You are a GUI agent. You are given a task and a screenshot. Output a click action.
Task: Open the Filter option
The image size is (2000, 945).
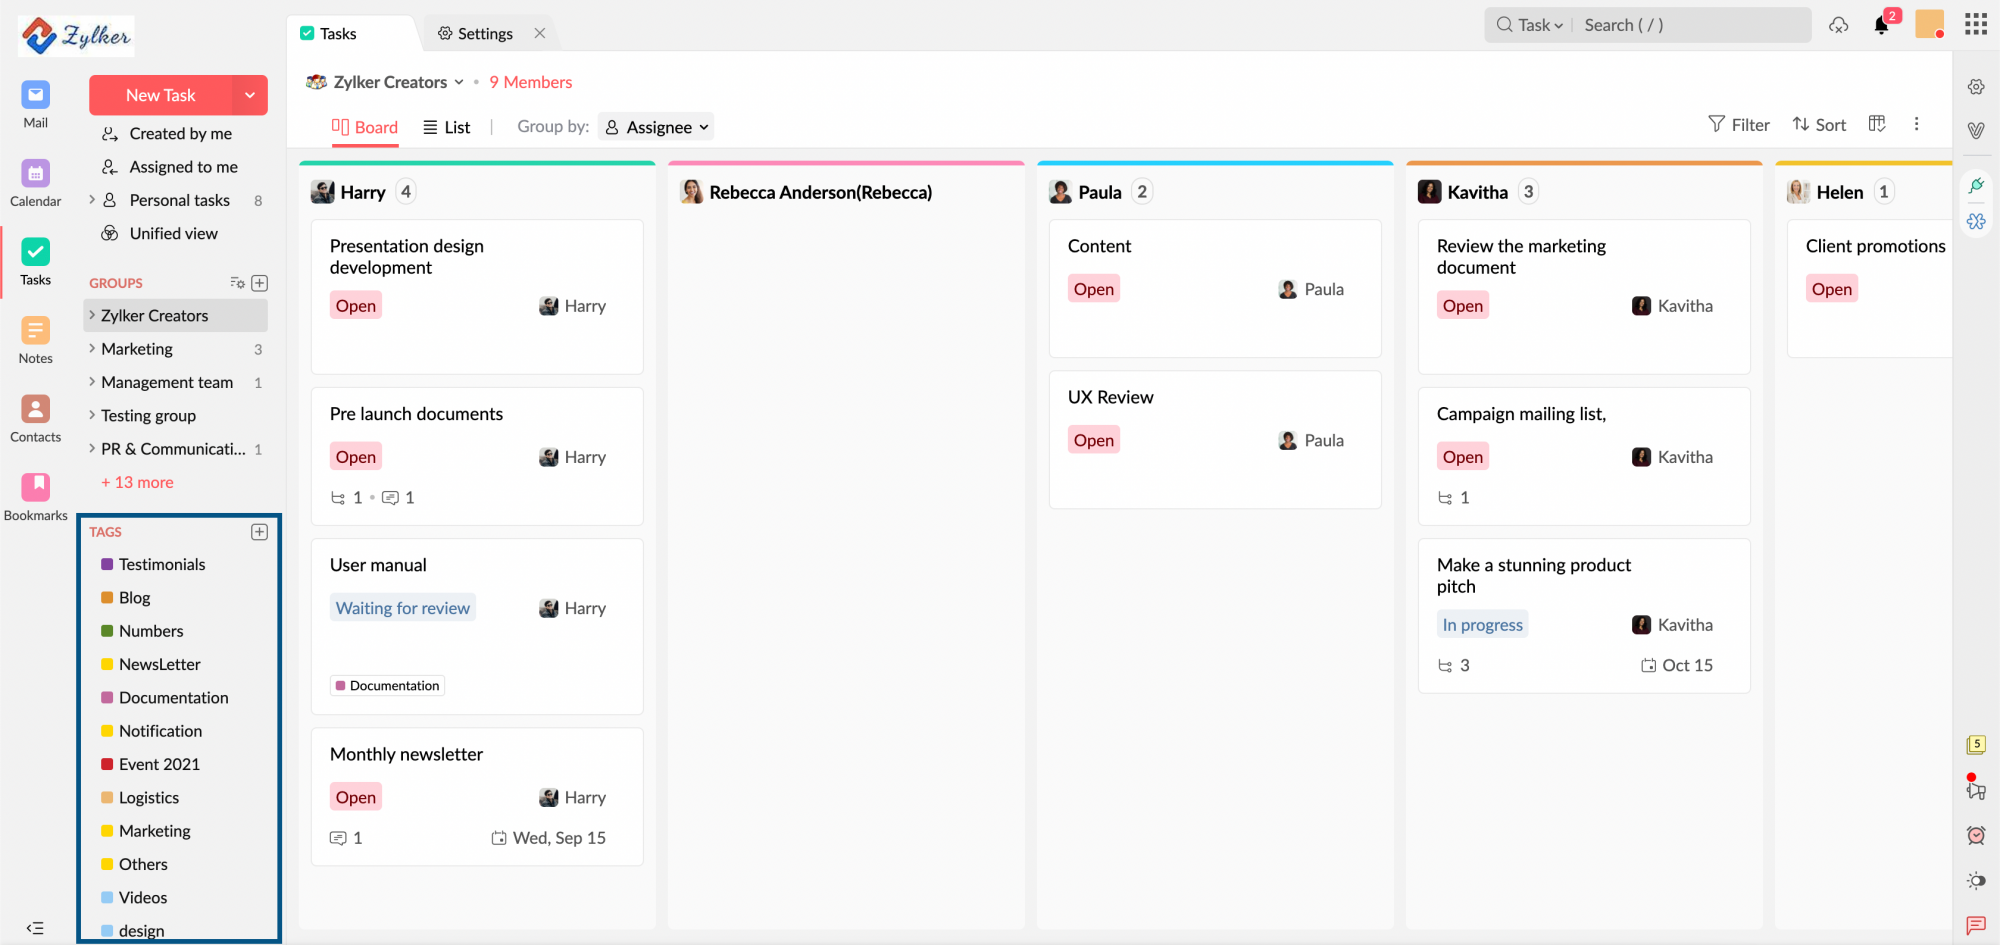[x=1739, y=124]
